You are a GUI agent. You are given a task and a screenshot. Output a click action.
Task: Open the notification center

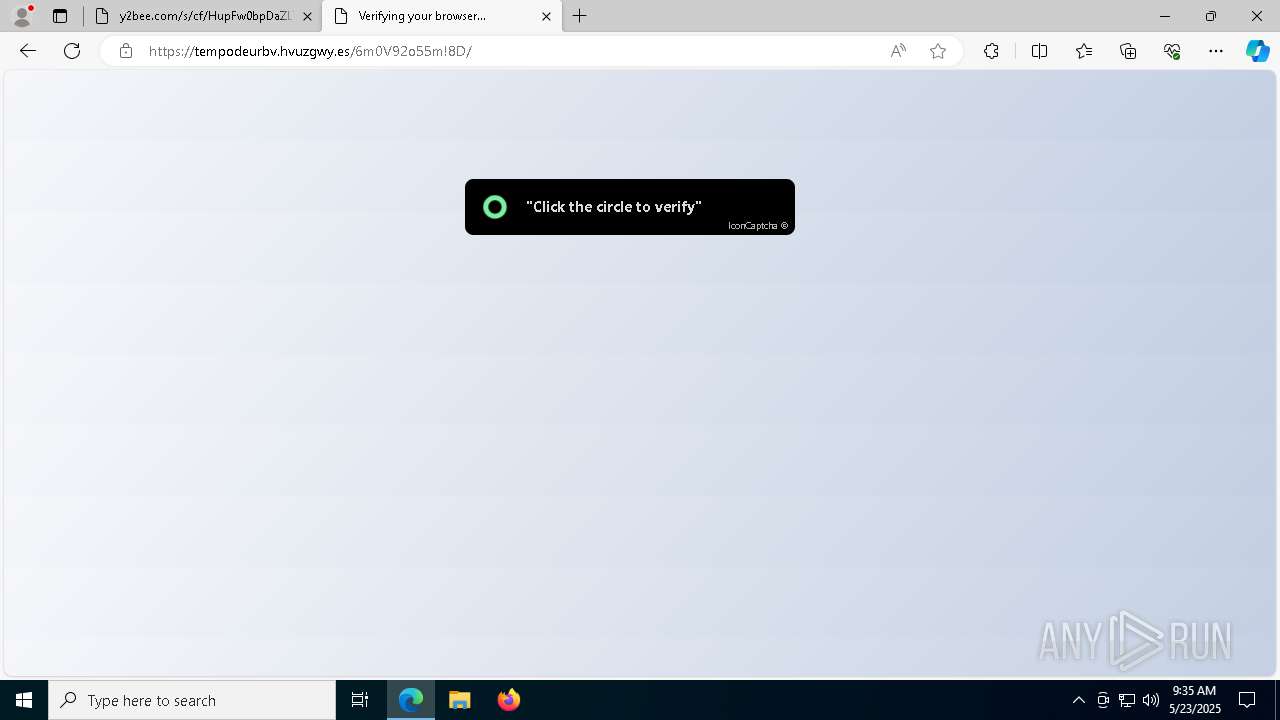1247,700
